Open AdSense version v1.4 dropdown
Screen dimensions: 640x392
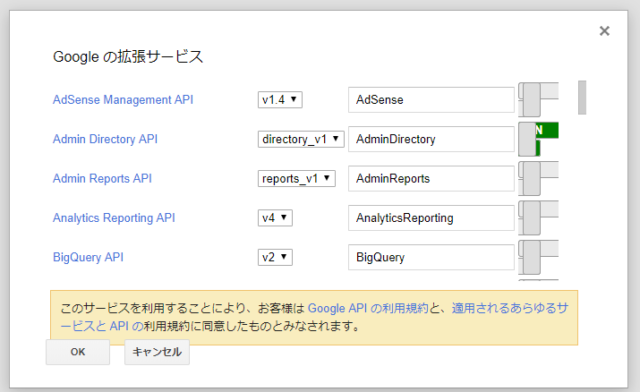(x=280, y=100)
